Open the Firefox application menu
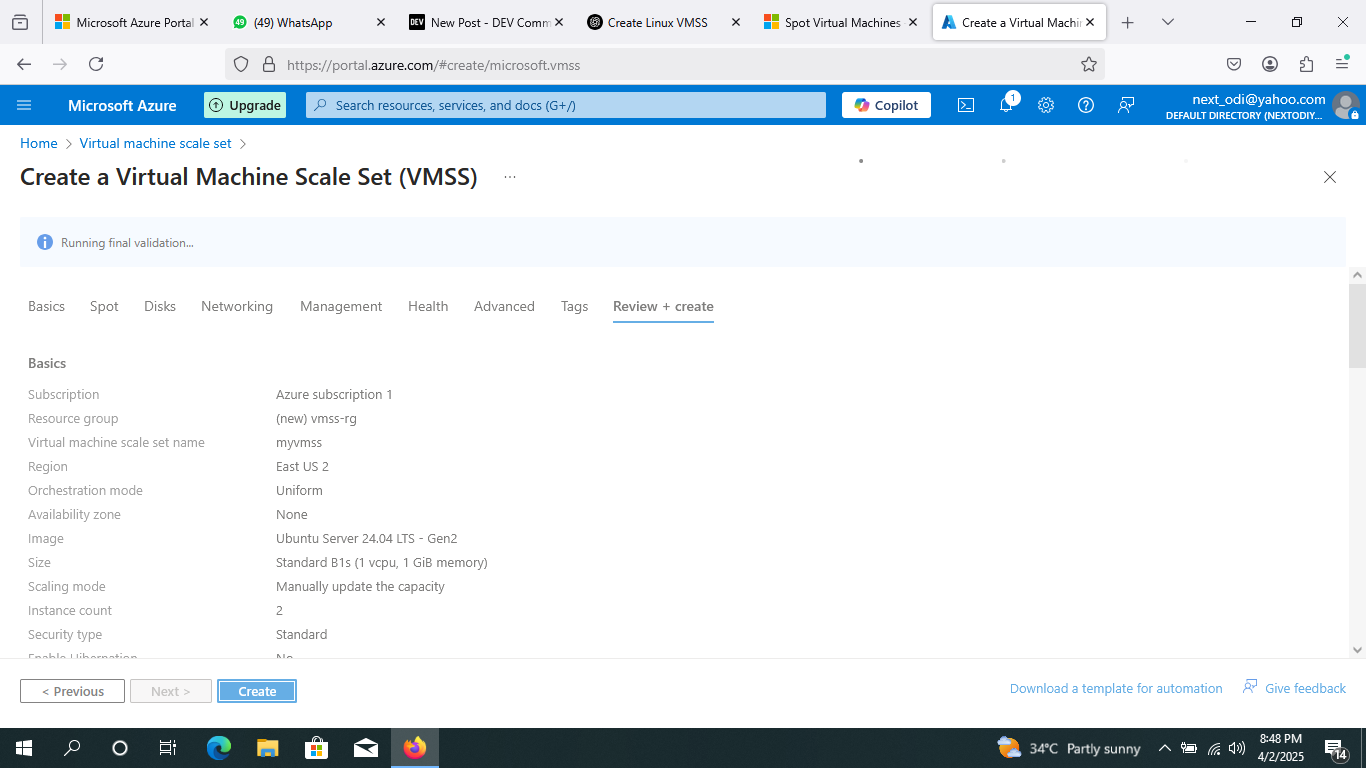1366x768 pixels. tap(1342, 64)
